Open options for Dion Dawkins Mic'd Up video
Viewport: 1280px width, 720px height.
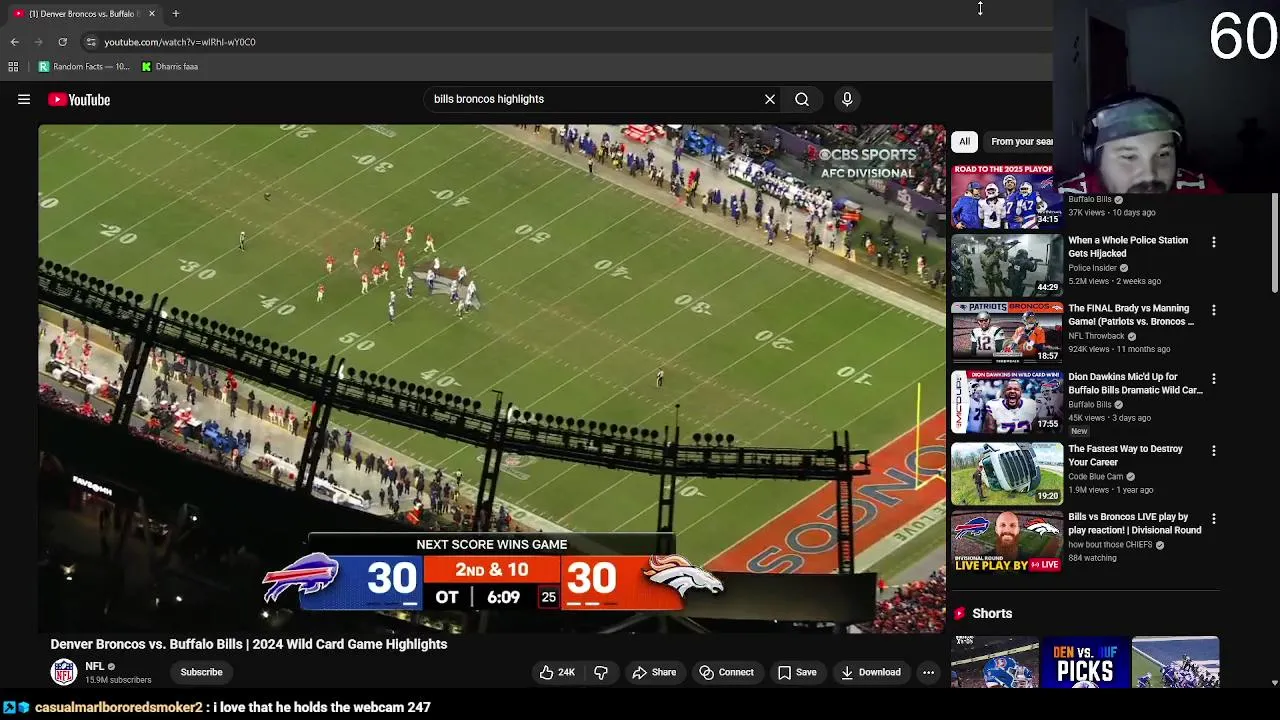[1214, 379]
